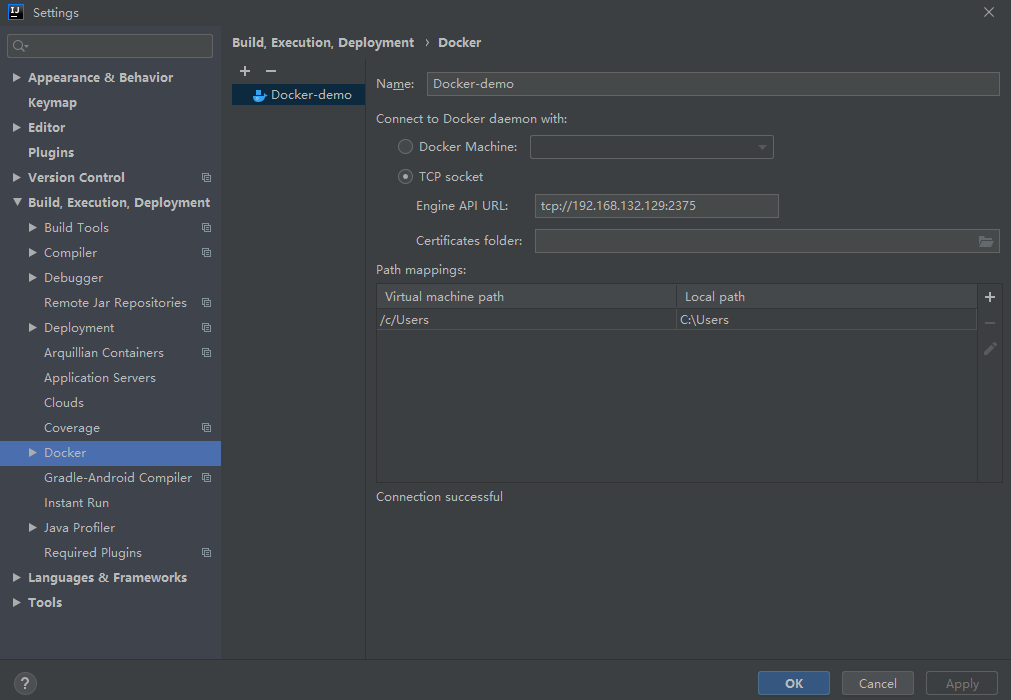This screenshot has height=700, width=1011.
Task: Open the help question mark button
Action: 26,684
